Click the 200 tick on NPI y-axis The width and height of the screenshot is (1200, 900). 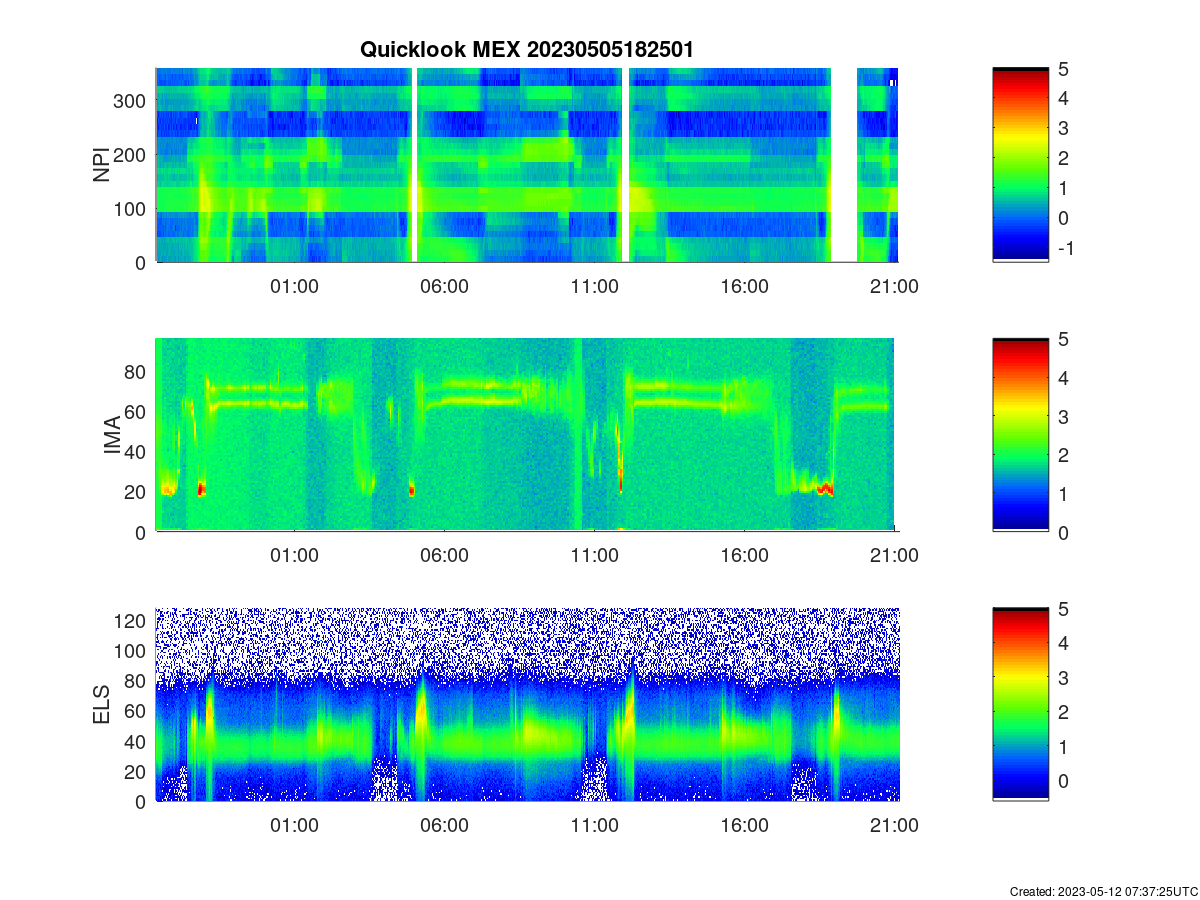131,155
